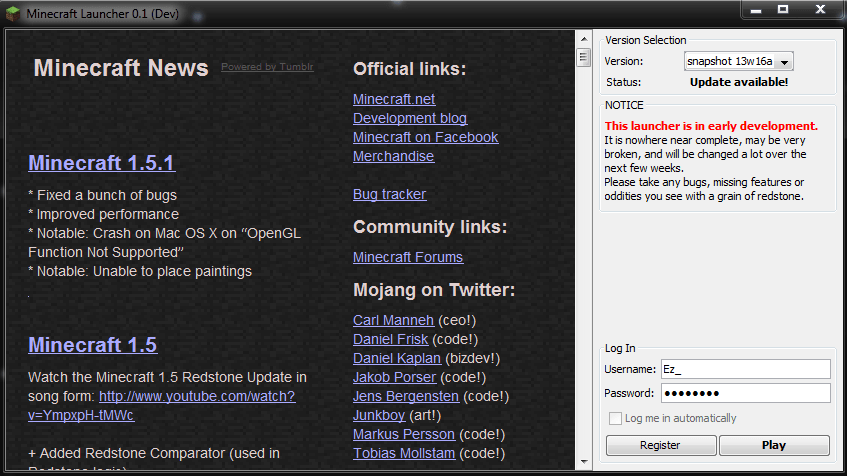Click the Official links: heading
Image resolution: width=847 pixels, height=476 pixels.
coord(409,69)
